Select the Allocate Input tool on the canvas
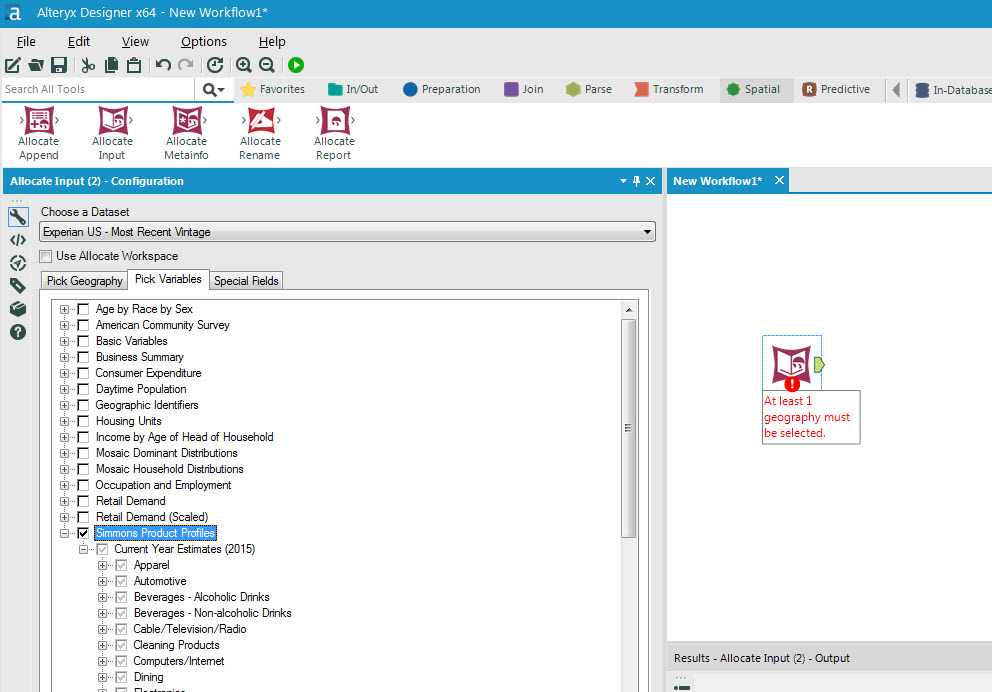Screen dimensions: 992x692 point(791,364)
